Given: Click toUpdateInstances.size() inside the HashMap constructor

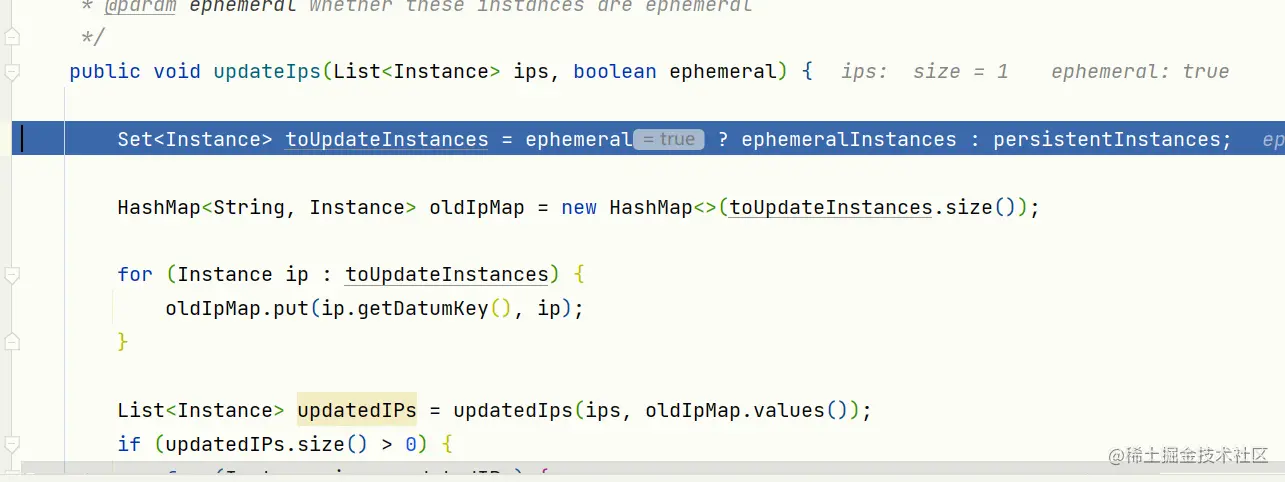Looking at the screenshot, I should [x=877, y=208].
